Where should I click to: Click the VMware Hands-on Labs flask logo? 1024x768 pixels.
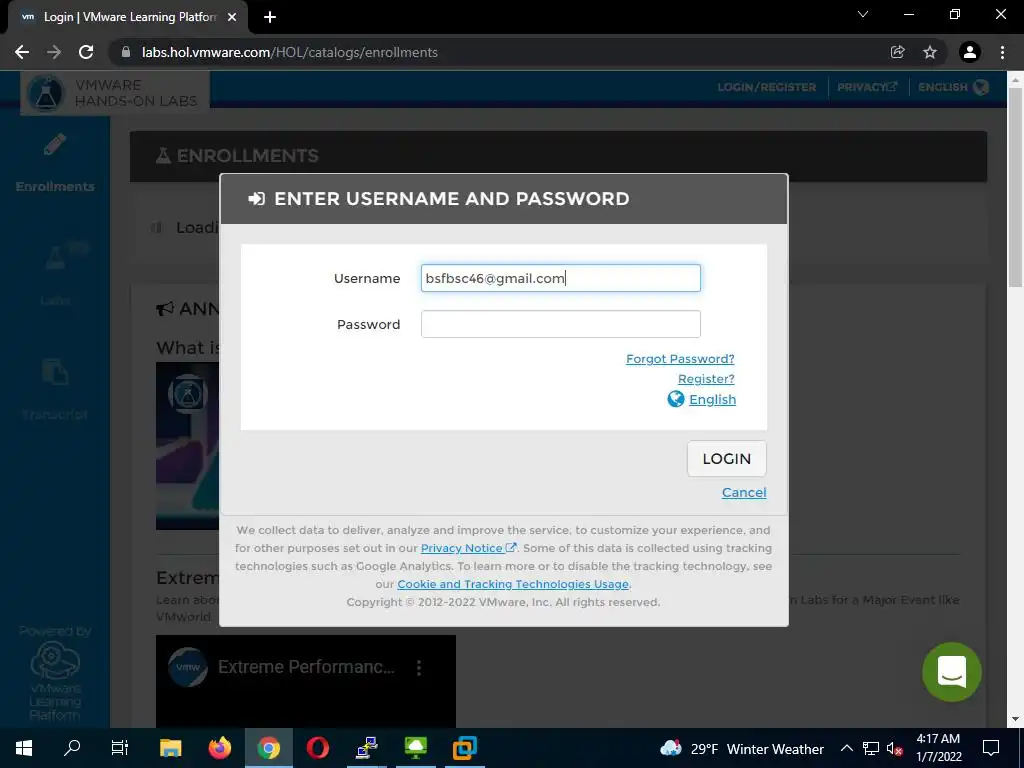click(44, 93)
